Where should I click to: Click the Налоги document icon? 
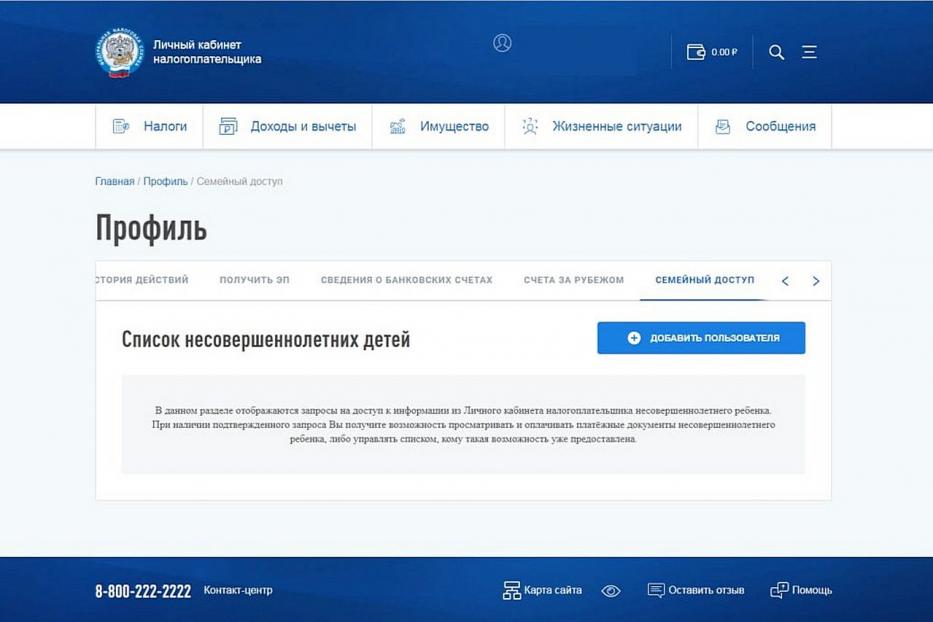click(x=121, y=126)
